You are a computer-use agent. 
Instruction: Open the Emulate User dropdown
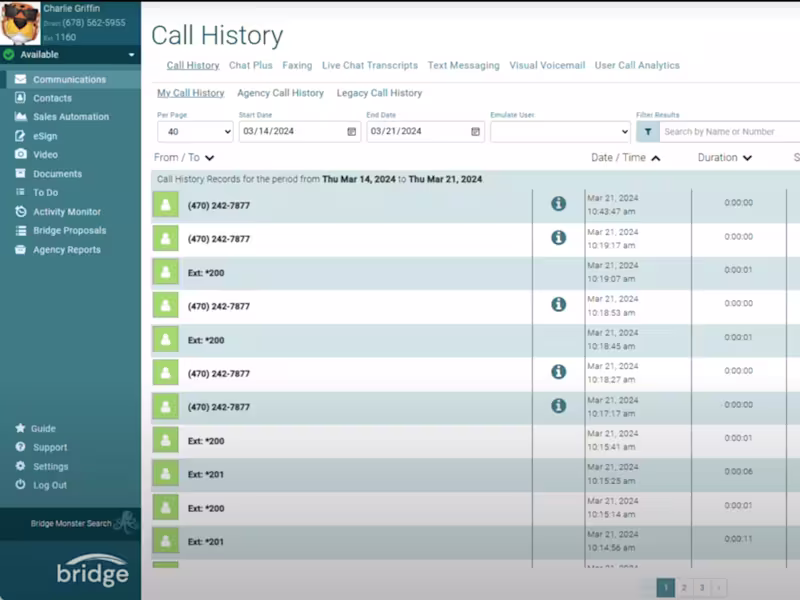click(560, 132)
